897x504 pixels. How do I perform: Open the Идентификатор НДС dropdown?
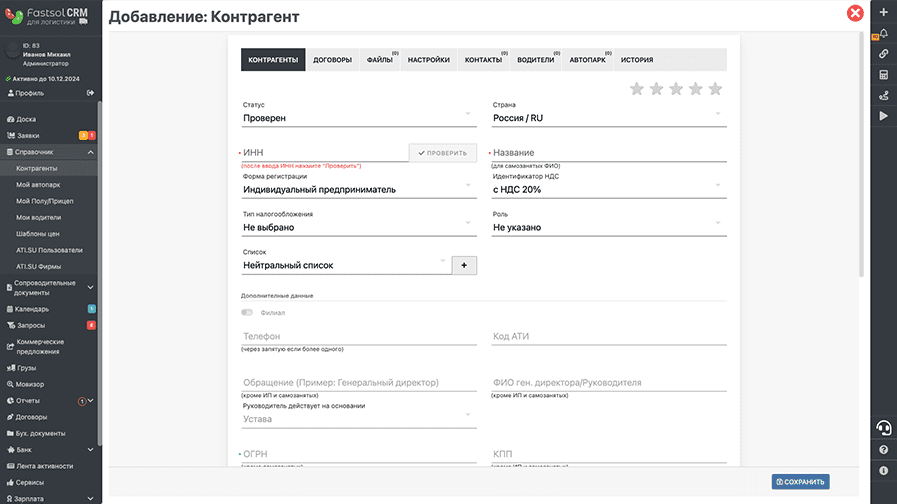[x=609, y=189]
